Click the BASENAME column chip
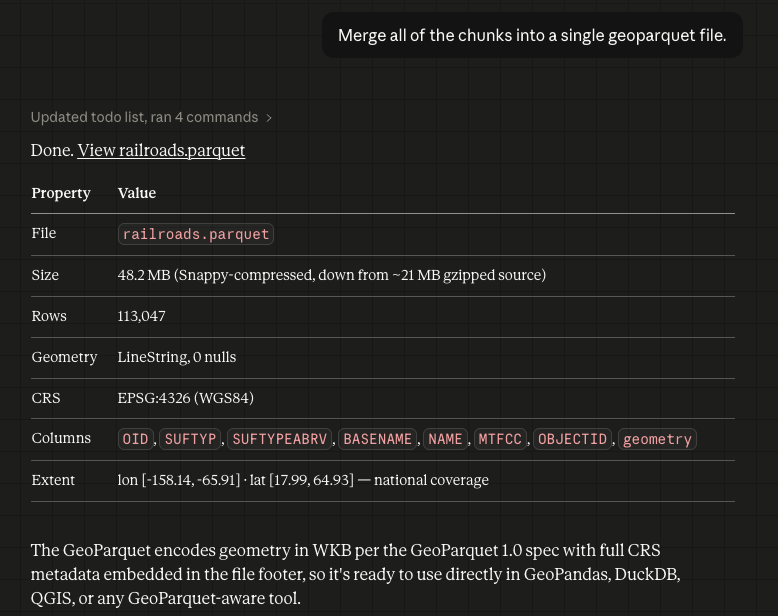Image resolution: width=778 pixels, height=616 pixels. point(377,439)
